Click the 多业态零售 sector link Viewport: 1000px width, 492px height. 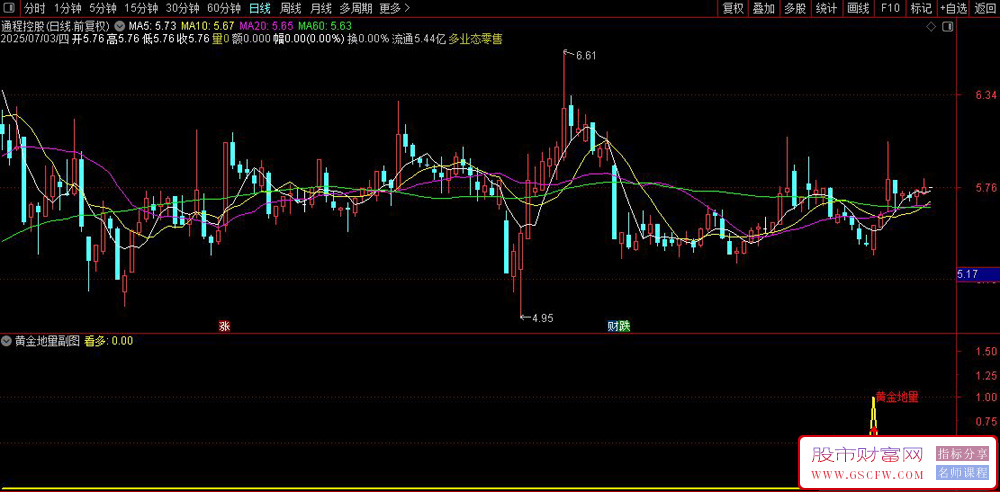pos(475,39)
